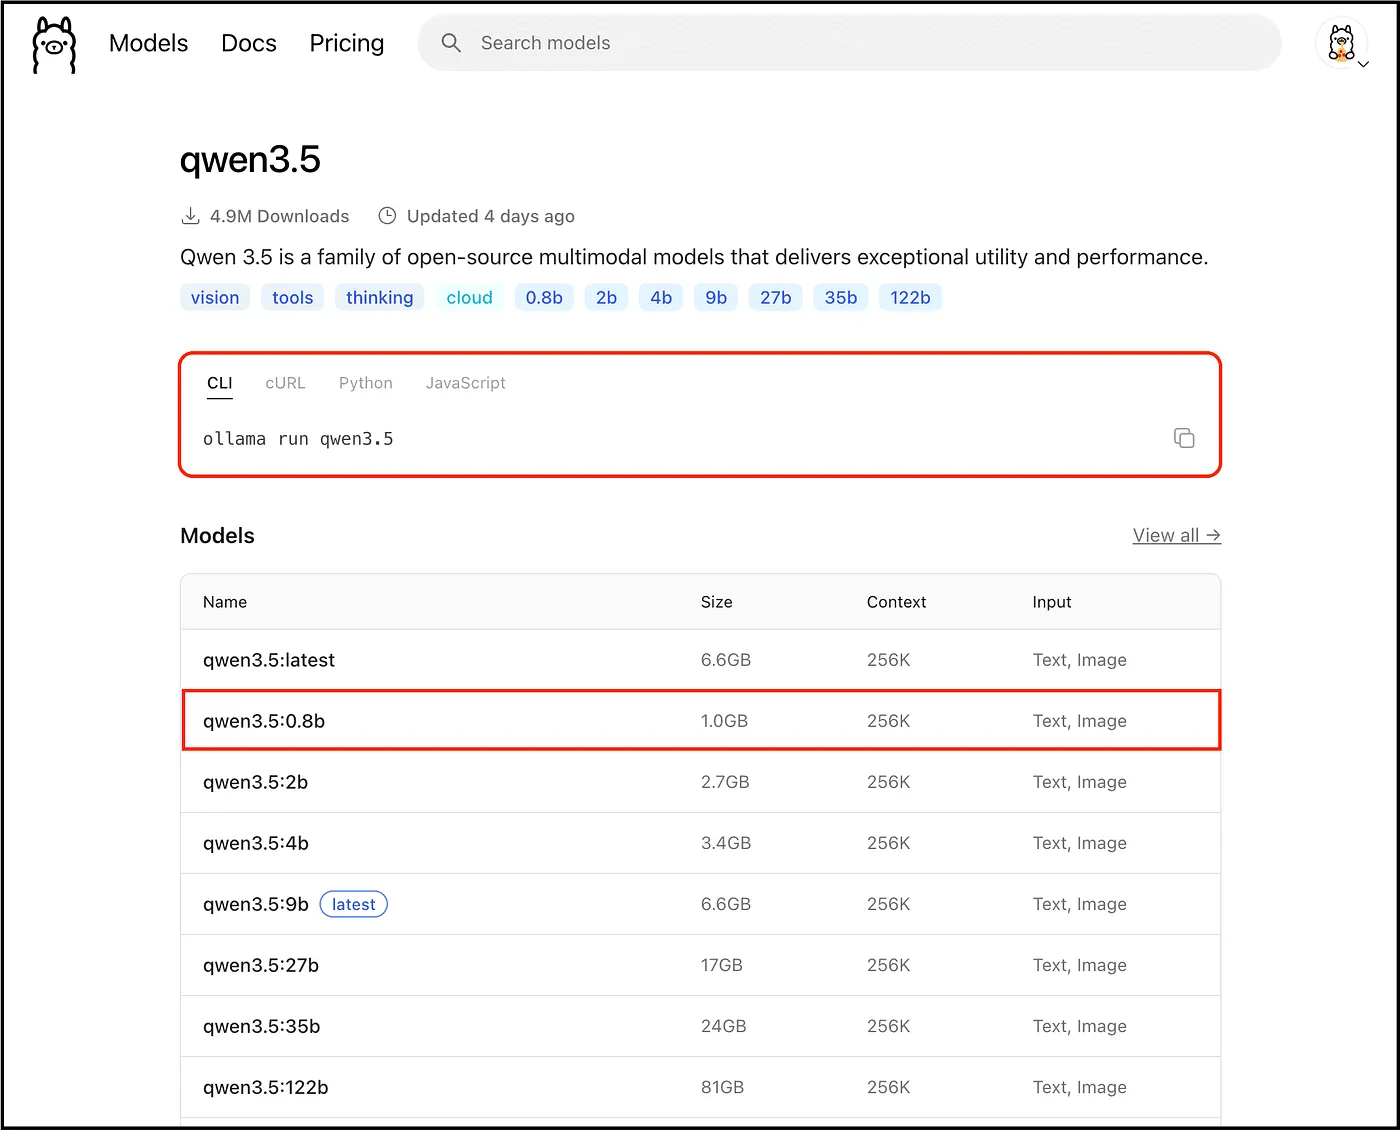
Task: Open the qwen3.5:2b model
Action: 256,782
